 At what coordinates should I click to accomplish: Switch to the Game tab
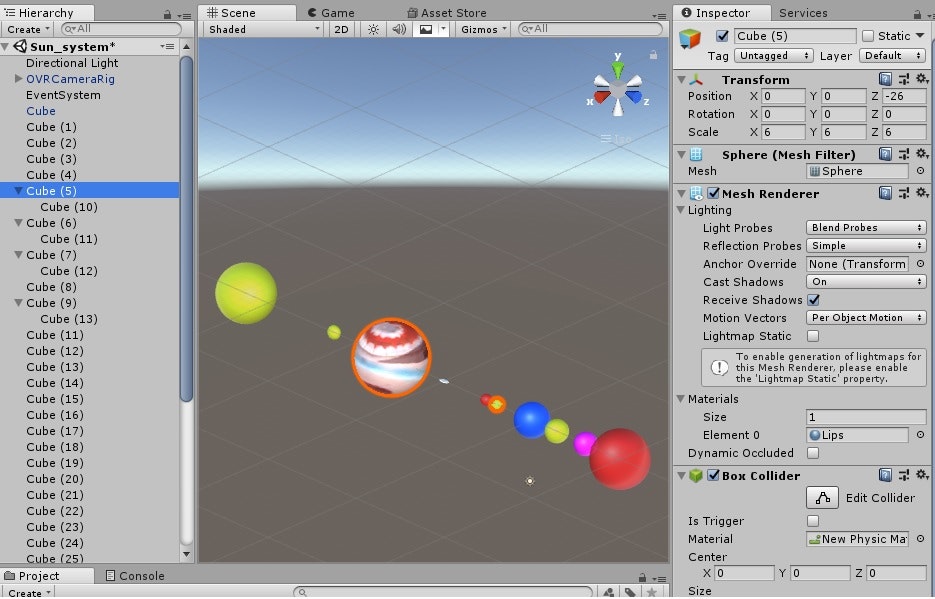pyautogui.click(x=331, y=13)
